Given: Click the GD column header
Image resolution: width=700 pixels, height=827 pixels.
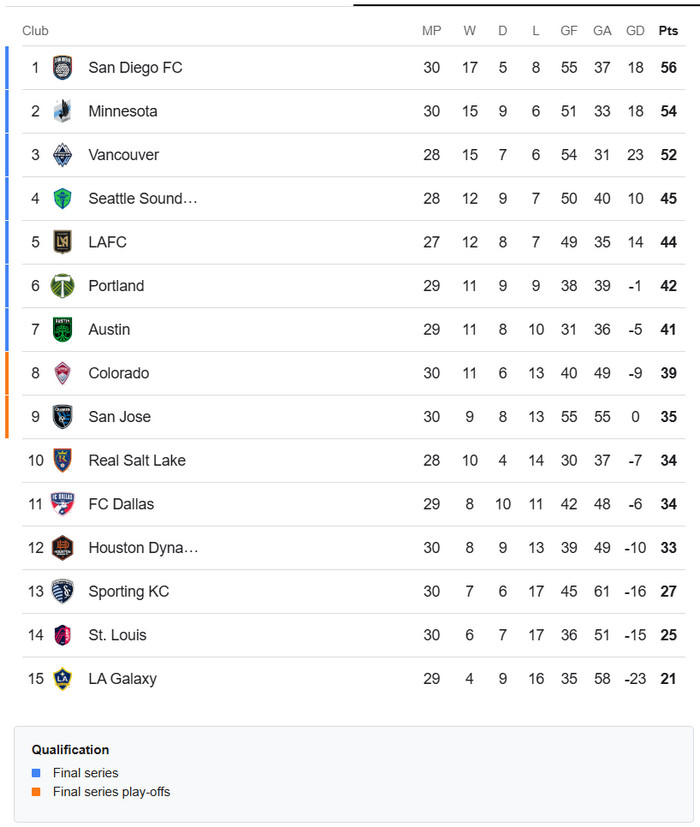Looking at the screenshot, I should (635, 31).
